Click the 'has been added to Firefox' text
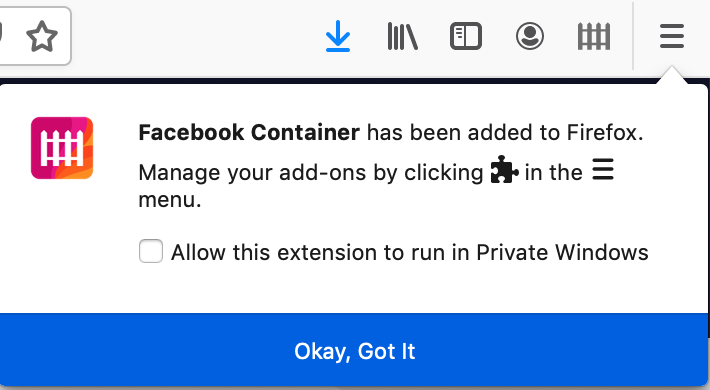This screenshot has width=710, height=390. click(x=505, y=133)
